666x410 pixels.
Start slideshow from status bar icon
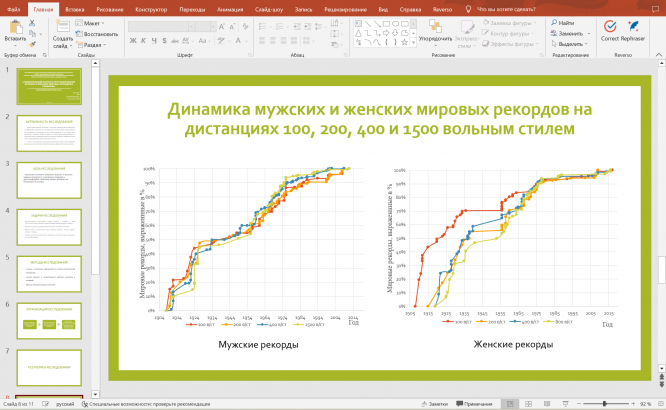click(x=565, y=404)
